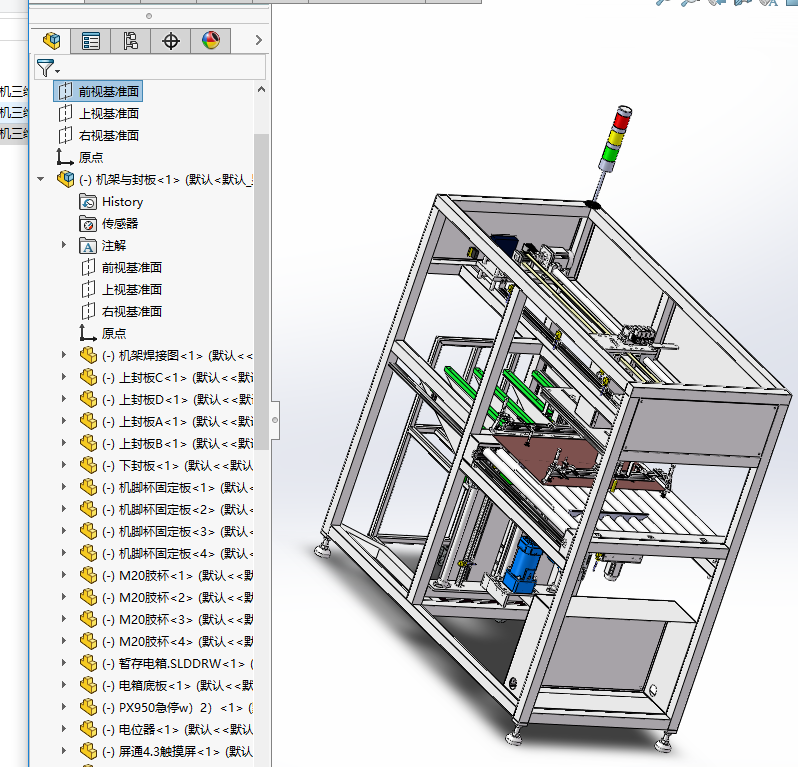Click the blue motor in the 3D model
The height and width of the screenshot is (767, 798).
point(522,566)
